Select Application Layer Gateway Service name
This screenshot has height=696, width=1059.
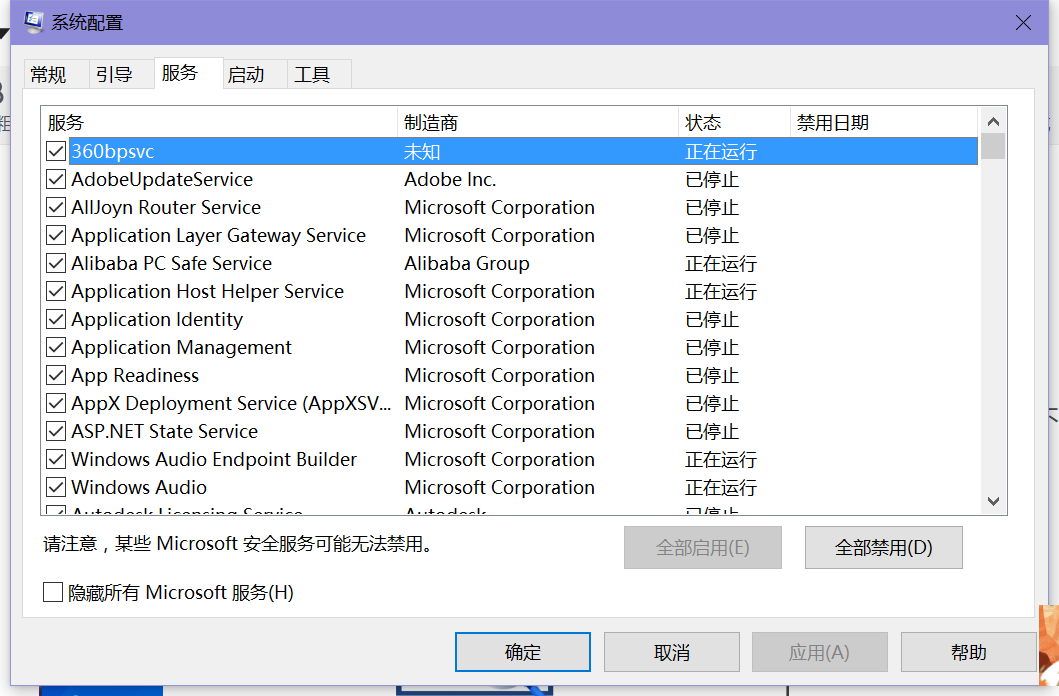pos(219,236)
